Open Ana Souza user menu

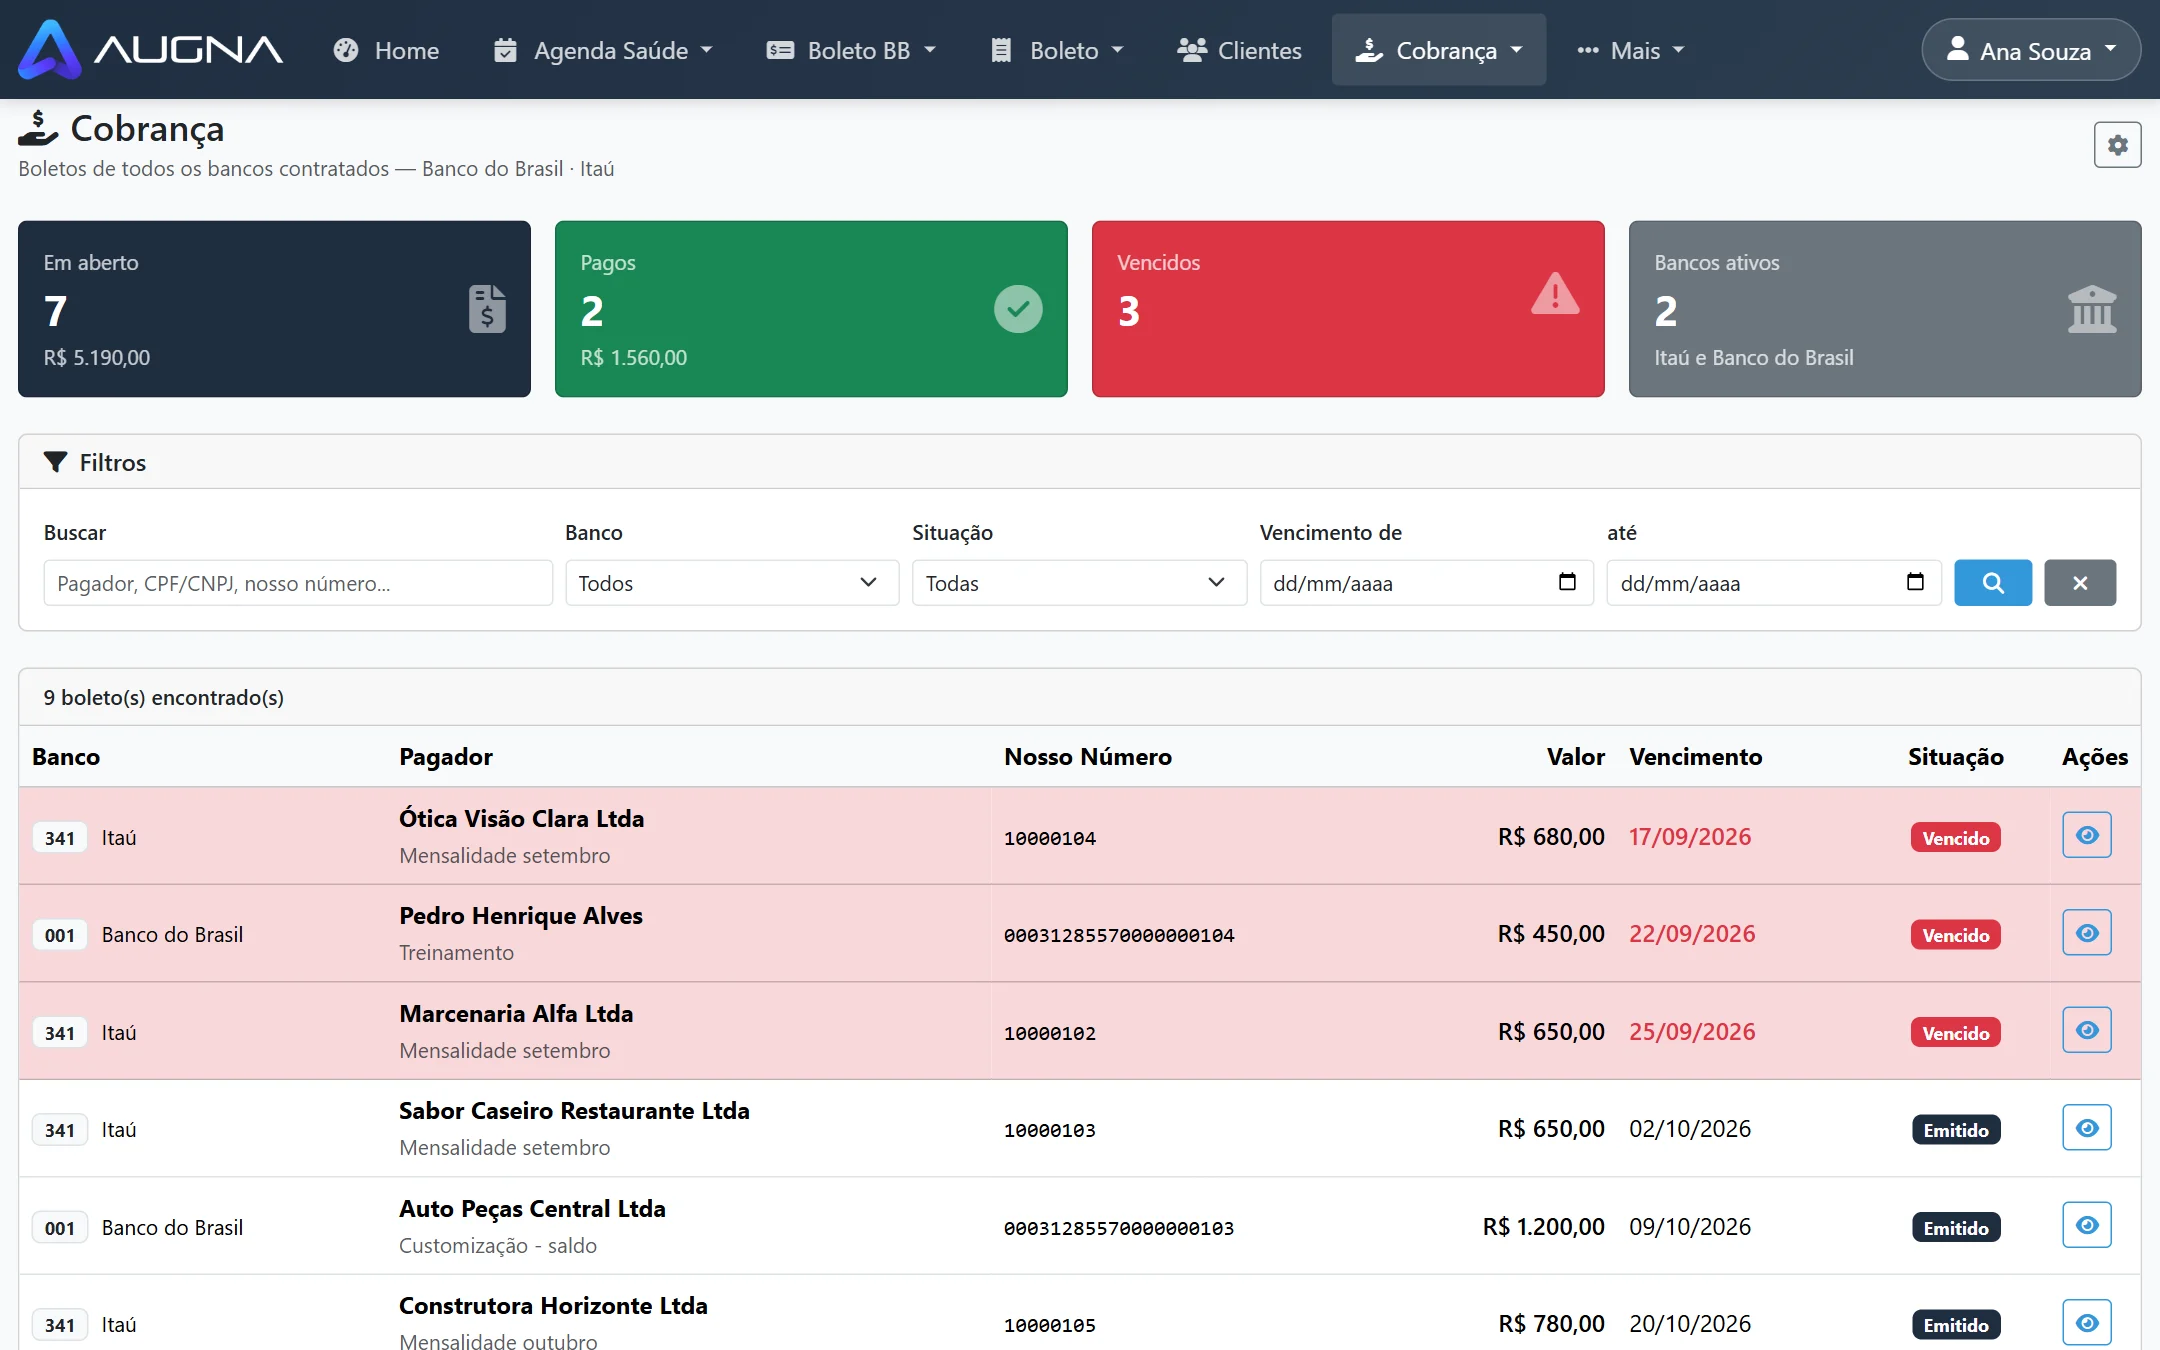2031,50
